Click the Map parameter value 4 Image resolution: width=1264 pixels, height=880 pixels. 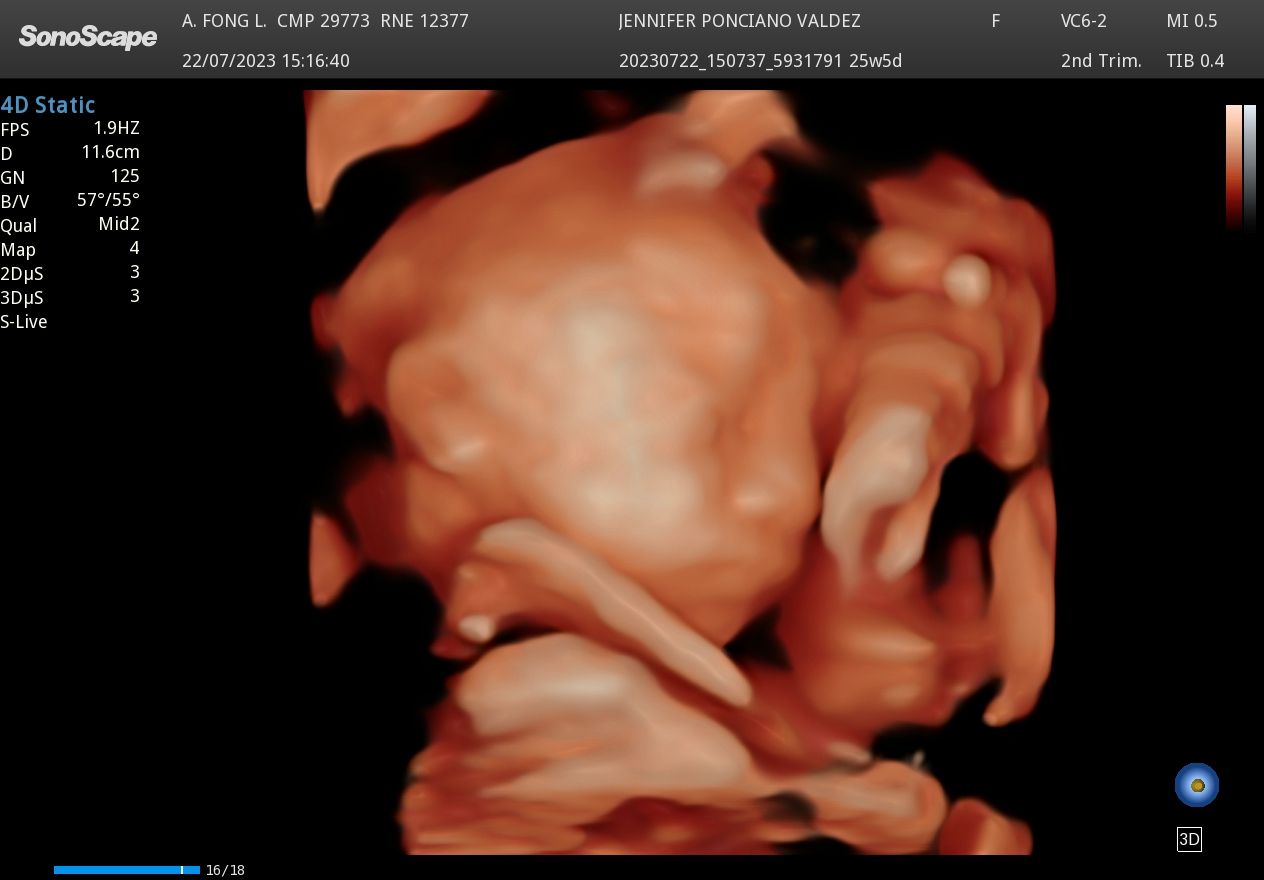coord(134,248)
